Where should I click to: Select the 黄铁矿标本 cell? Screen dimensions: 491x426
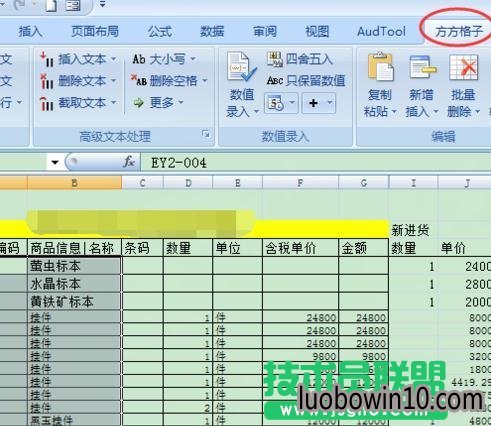(75, 302)
